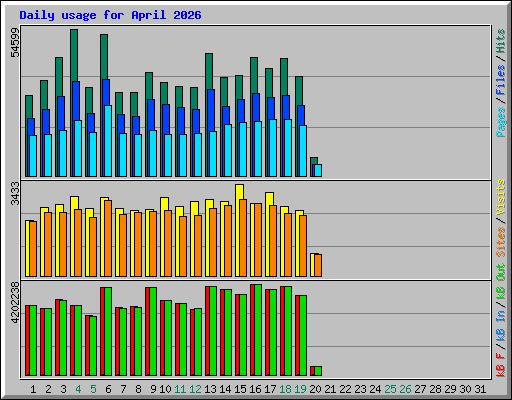Click green weekend day label 4
The width and height of the screenshot is (512, 400).
(78, 389)
